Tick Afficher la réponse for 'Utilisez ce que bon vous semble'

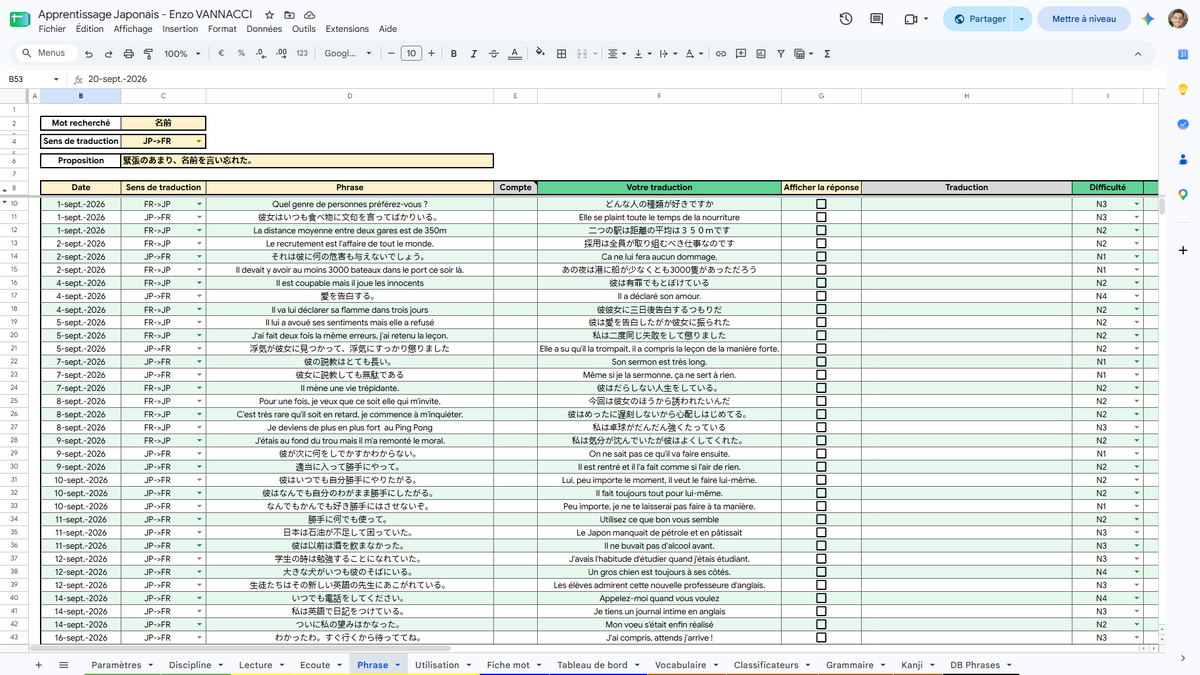821,519
